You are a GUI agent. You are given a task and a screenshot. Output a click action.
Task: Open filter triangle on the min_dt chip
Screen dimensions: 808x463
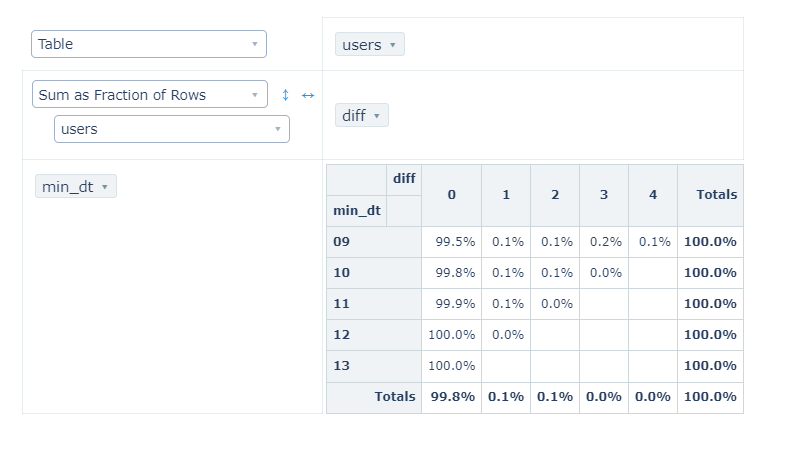coord(104,187)
